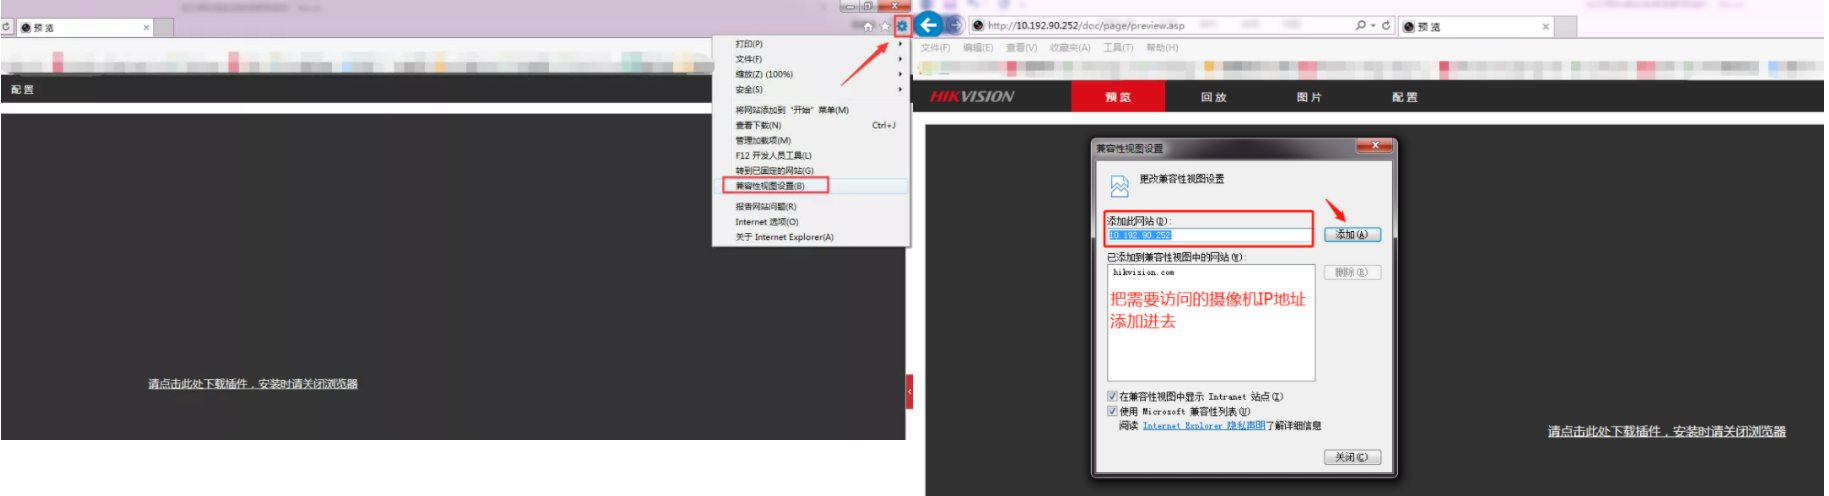This screenshot has width=1829, height=496.
Task: Toggle '在兼容性视图中显示 Intranet 站点' checkbox
Action: [1113, 397]
